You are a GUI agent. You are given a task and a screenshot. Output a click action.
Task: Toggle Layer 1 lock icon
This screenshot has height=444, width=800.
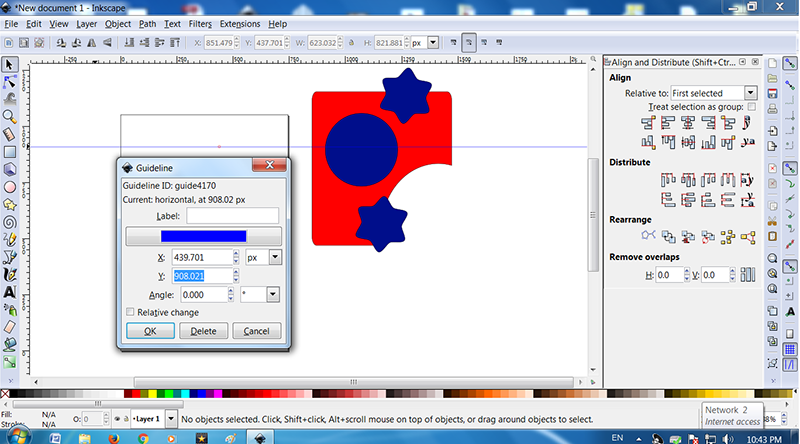(x=126, y=419)
